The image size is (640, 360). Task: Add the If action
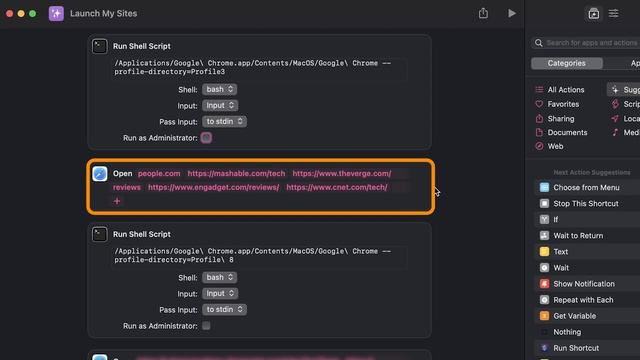(587, 220)
